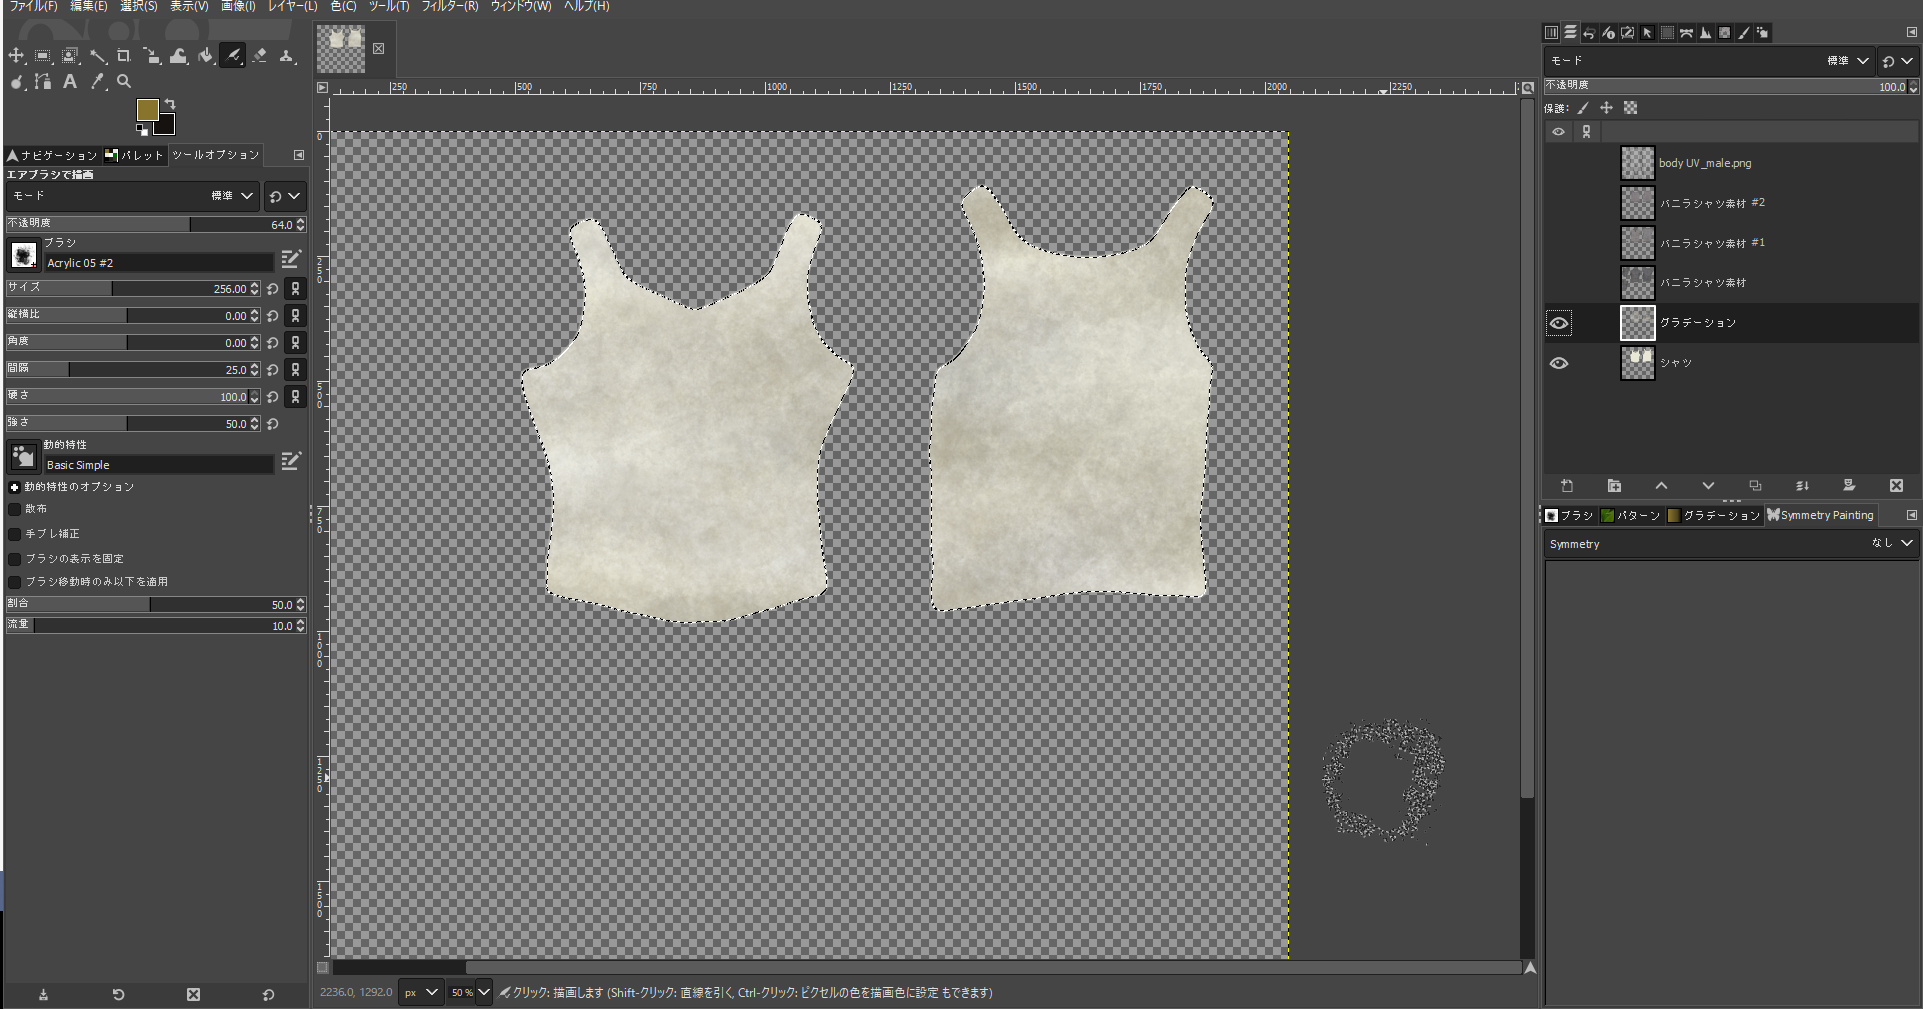Toggle visibility of シャツ layer
Viewport: 1923px width, 1009px height.
point(1558,363)
